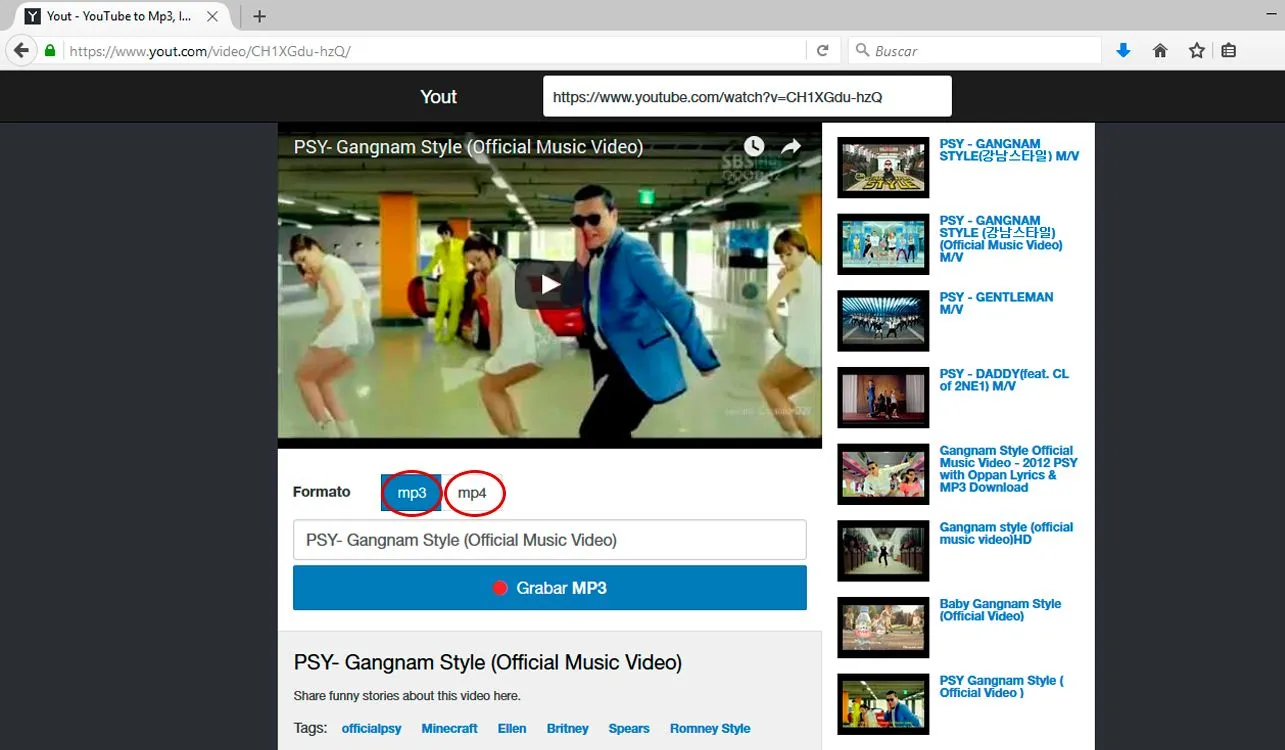1285x750 pixels.
Task: Go back with the browser back arrow
Action: coord(21,50)
